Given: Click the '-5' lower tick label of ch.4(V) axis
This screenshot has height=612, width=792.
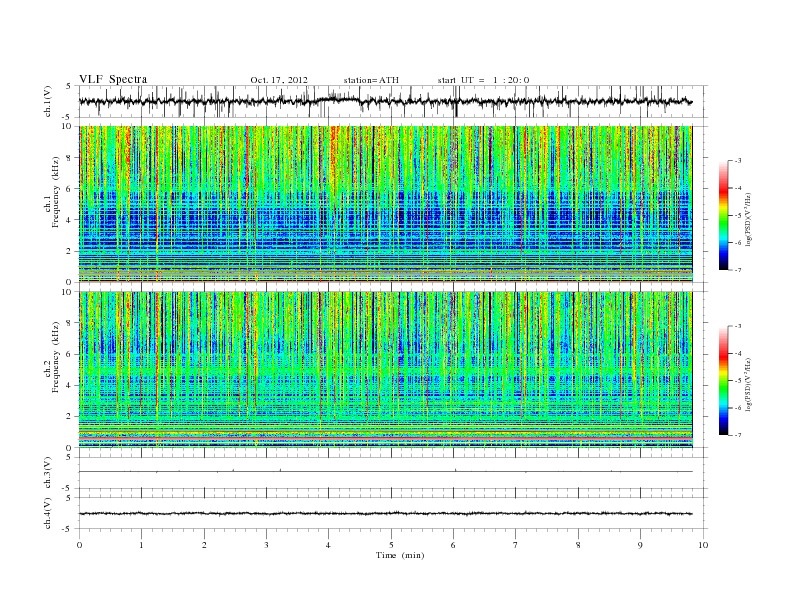Looking at the screenshot, I should (x=68, y=529).
